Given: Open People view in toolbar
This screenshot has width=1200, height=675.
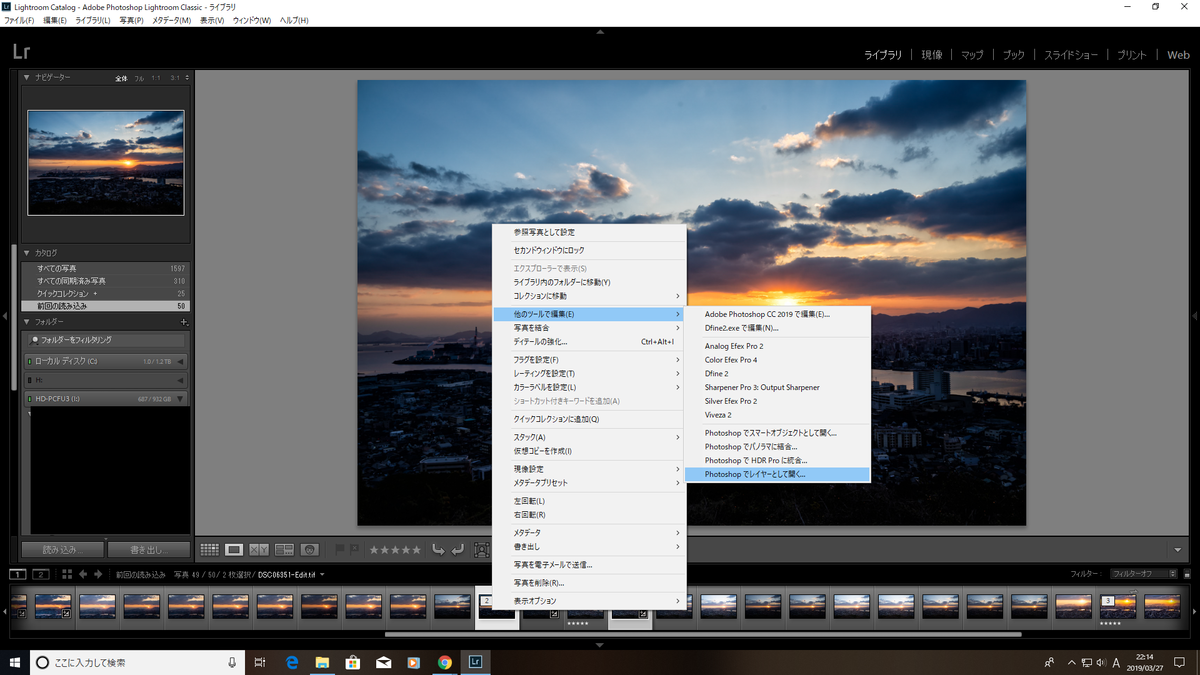Looking at the screenshot, I should click(x=309, y=549).
